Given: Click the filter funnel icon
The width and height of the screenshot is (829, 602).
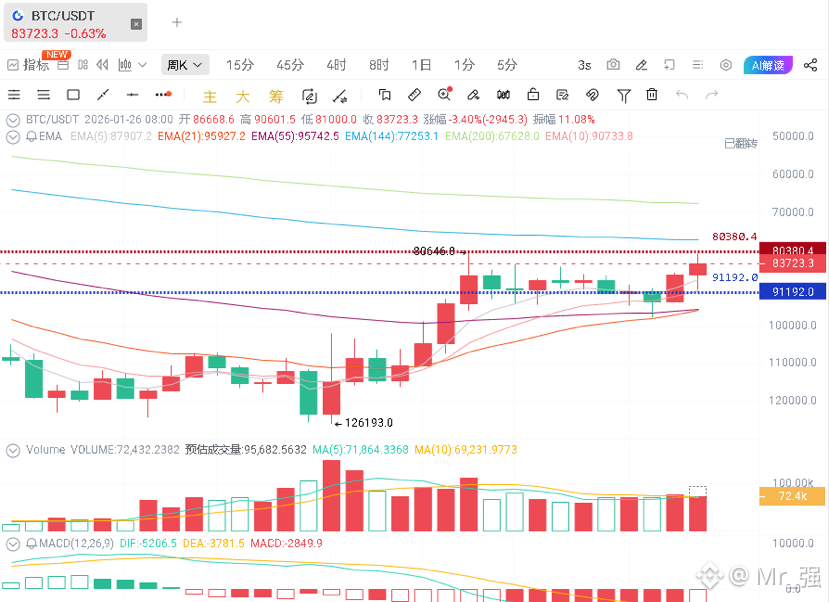Looking at the screenshot, I should coord(623,95).
